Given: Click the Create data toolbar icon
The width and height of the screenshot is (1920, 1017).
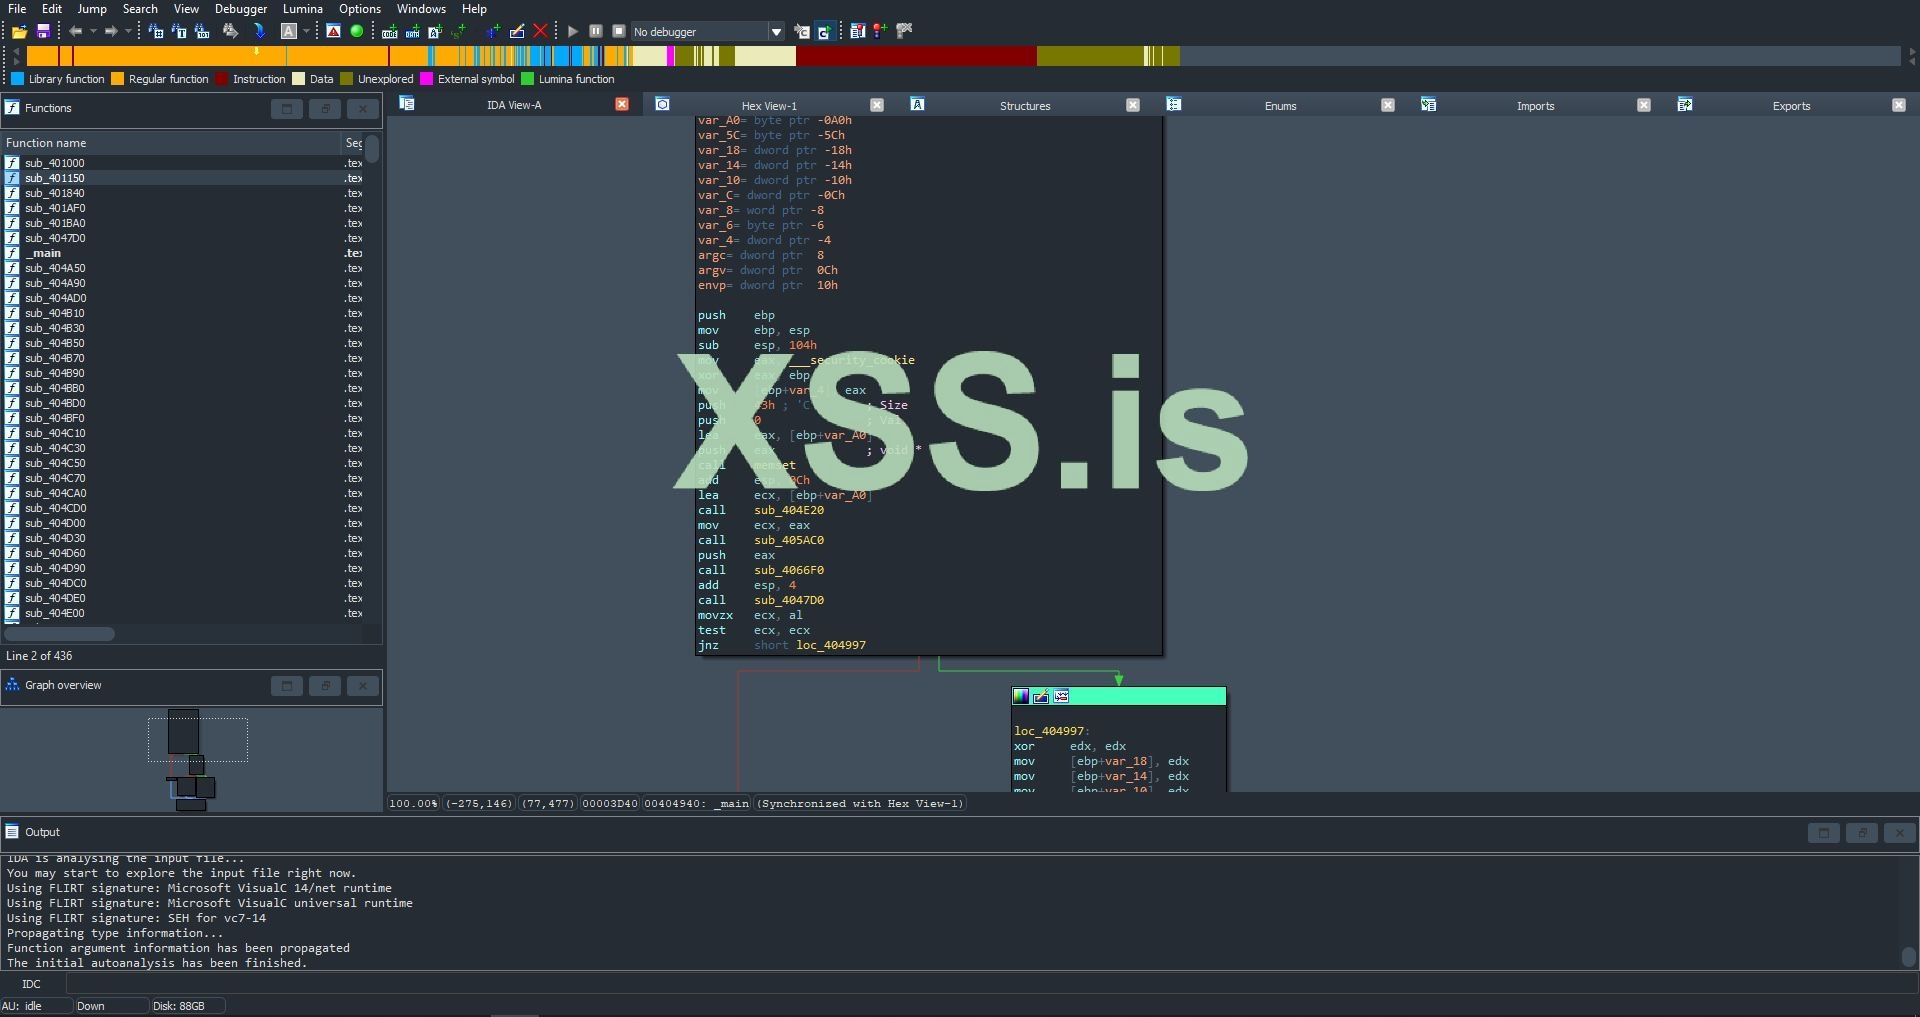Looking at the screenshot, I should [x=412, y=32].
